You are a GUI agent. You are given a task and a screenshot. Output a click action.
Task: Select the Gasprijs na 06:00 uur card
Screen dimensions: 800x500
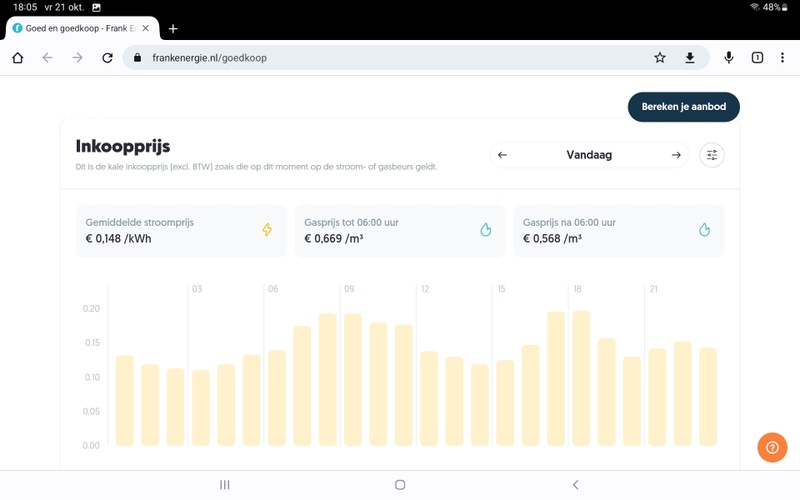[618, 231]
